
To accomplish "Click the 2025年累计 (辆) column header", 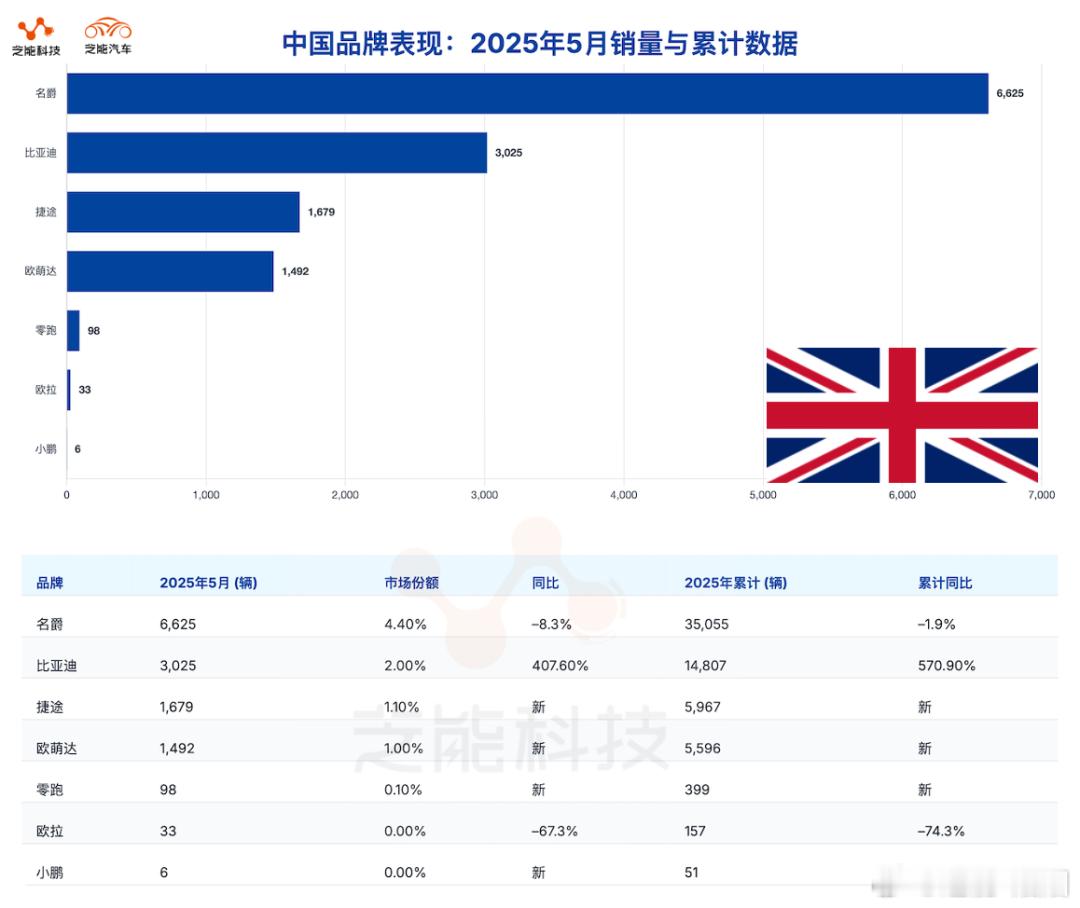I will [x=736, y=583].
